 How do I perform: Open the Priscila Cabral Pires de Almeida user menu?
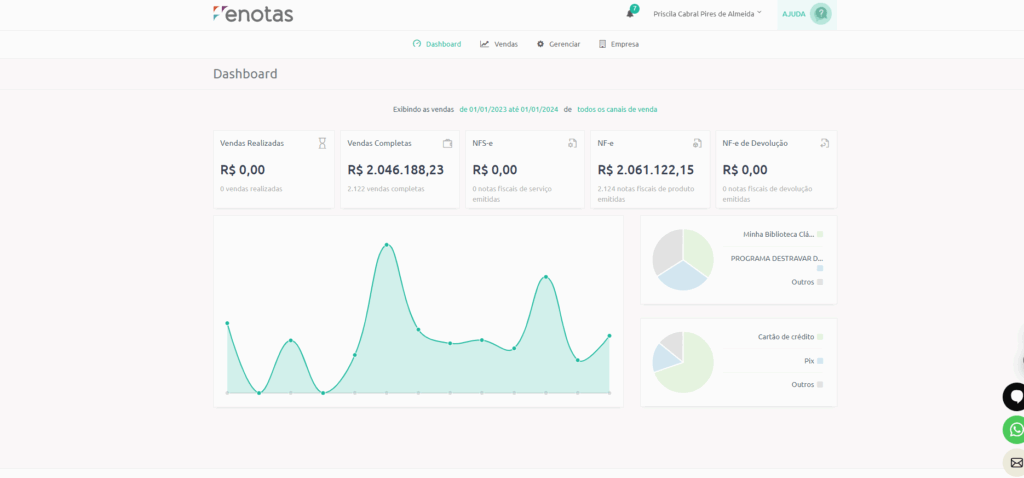pos(707,14)
